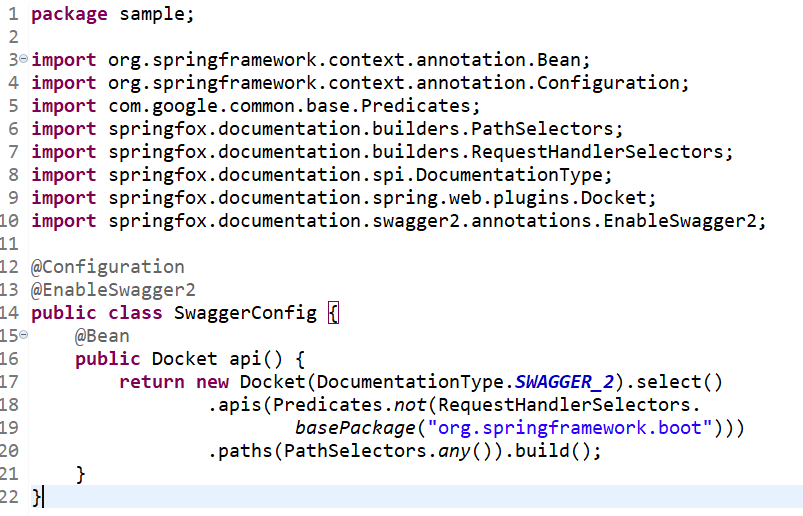This screenshot has height=516, width=803.
Task: Click the closing brace on line 22
Action: (x=36, y=497)
